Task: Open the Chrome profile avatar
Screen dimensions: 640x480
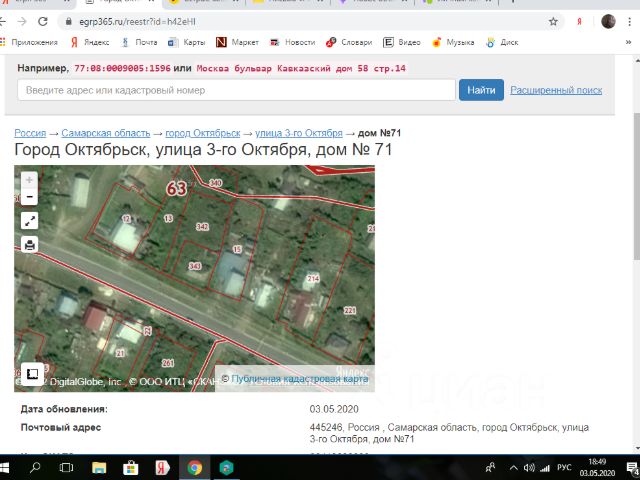Action: coord(608,21)
